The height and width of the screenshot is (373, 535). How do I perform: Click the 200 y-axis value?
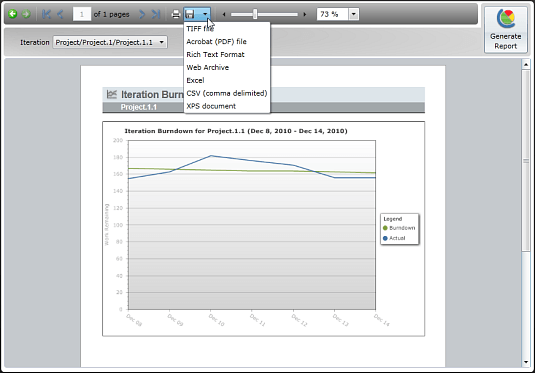pos(118,140)
